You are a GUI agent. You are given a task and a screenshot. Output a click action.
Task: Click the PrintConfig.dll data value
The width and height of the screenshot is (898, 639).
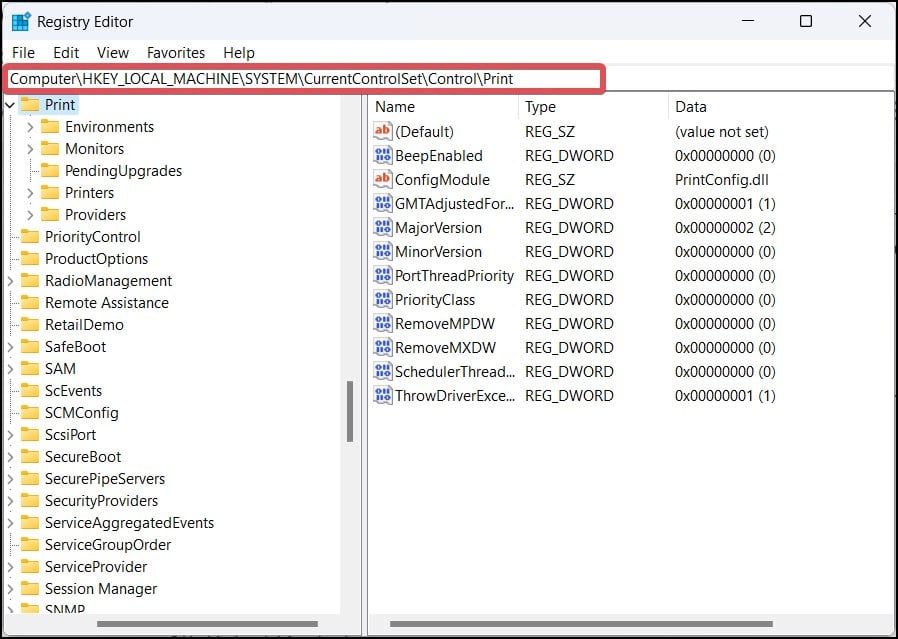722,180
